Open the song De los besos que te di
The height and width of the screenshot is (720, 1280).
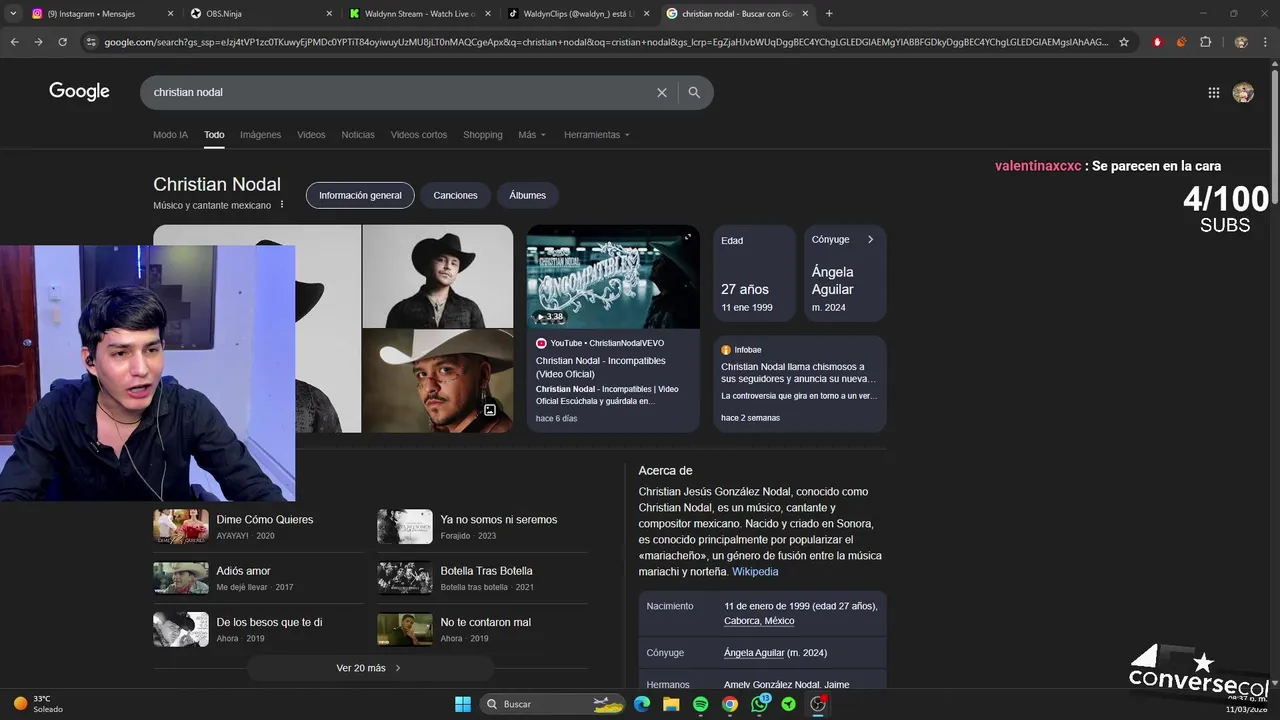click(269, 622)
